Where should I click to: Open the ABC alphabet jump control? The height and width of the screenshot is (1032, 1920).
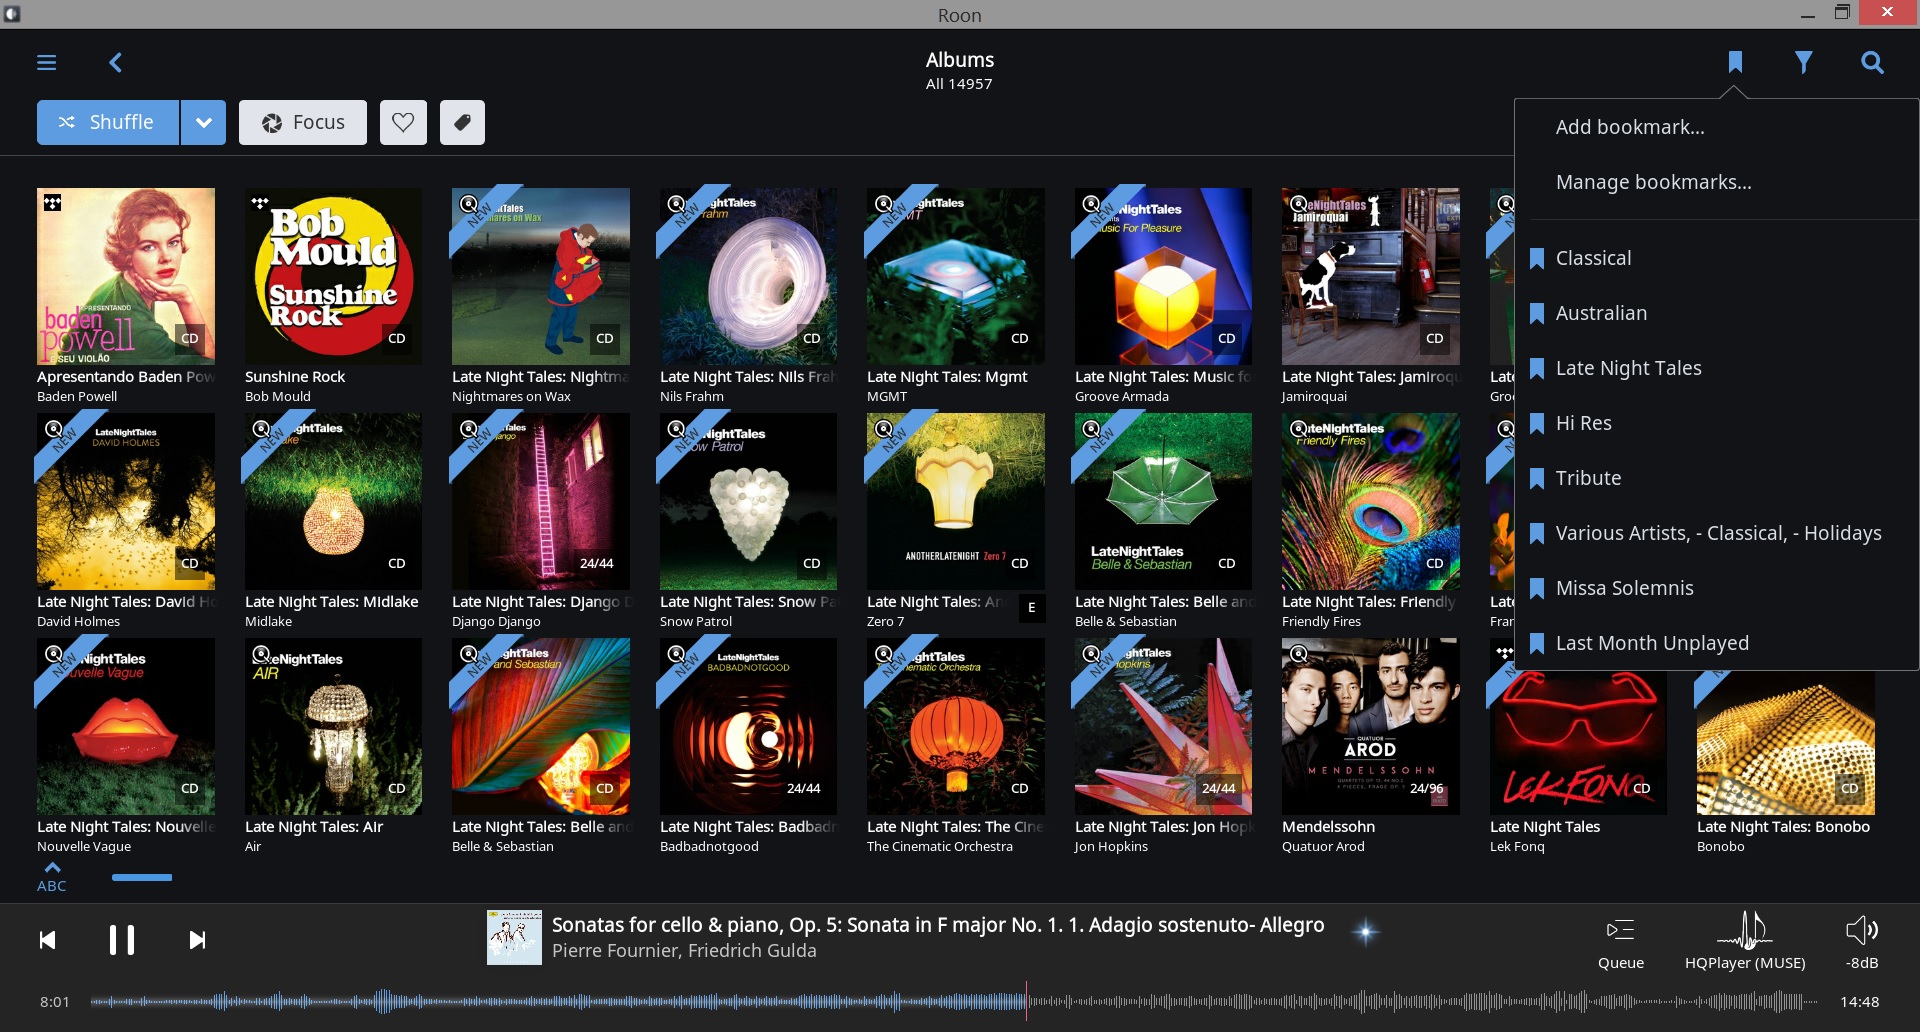coord(52,877)
